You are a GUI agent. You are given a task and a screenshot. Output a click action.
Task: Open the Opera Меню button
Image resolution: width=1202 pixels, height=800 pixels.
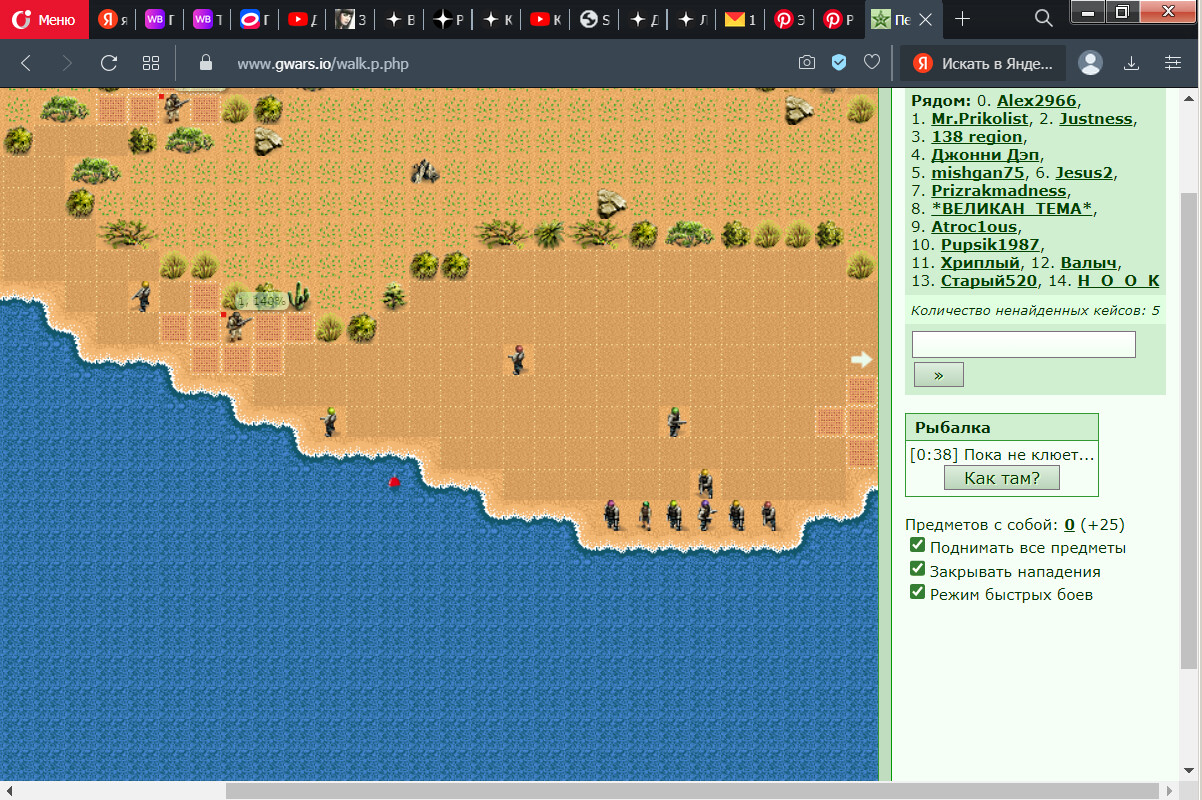[43, 19]
